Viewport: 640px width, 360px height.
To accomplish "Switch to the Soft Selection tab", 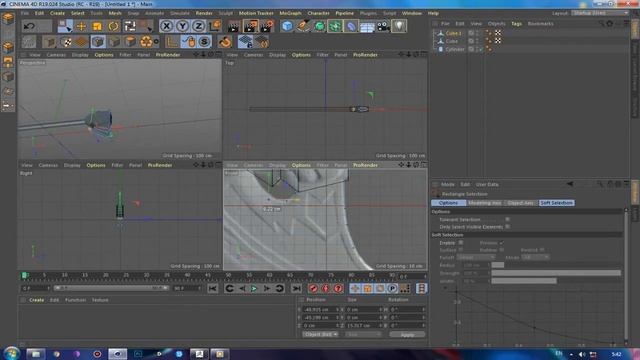I will coord(557,203).
